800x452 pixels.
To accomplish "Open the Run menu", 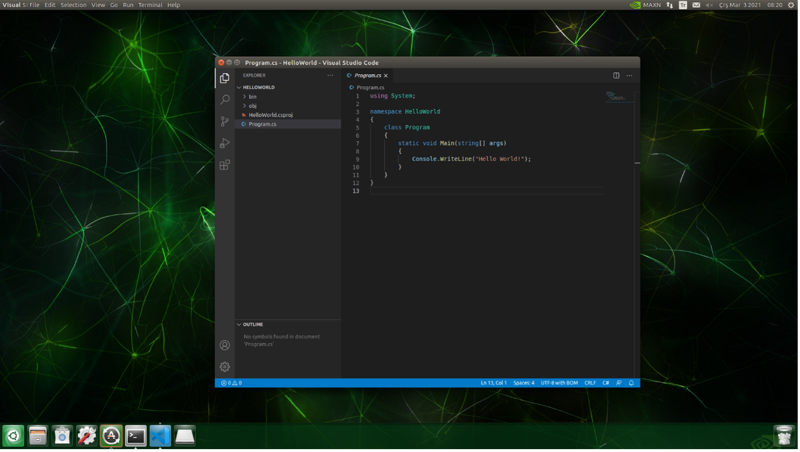I will 128,5.
